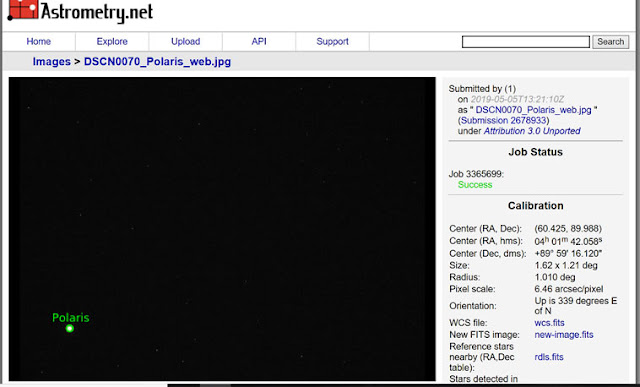Click the green Polaris label in image
This screenshot has height=387, width=640.
tap(71, 318)
